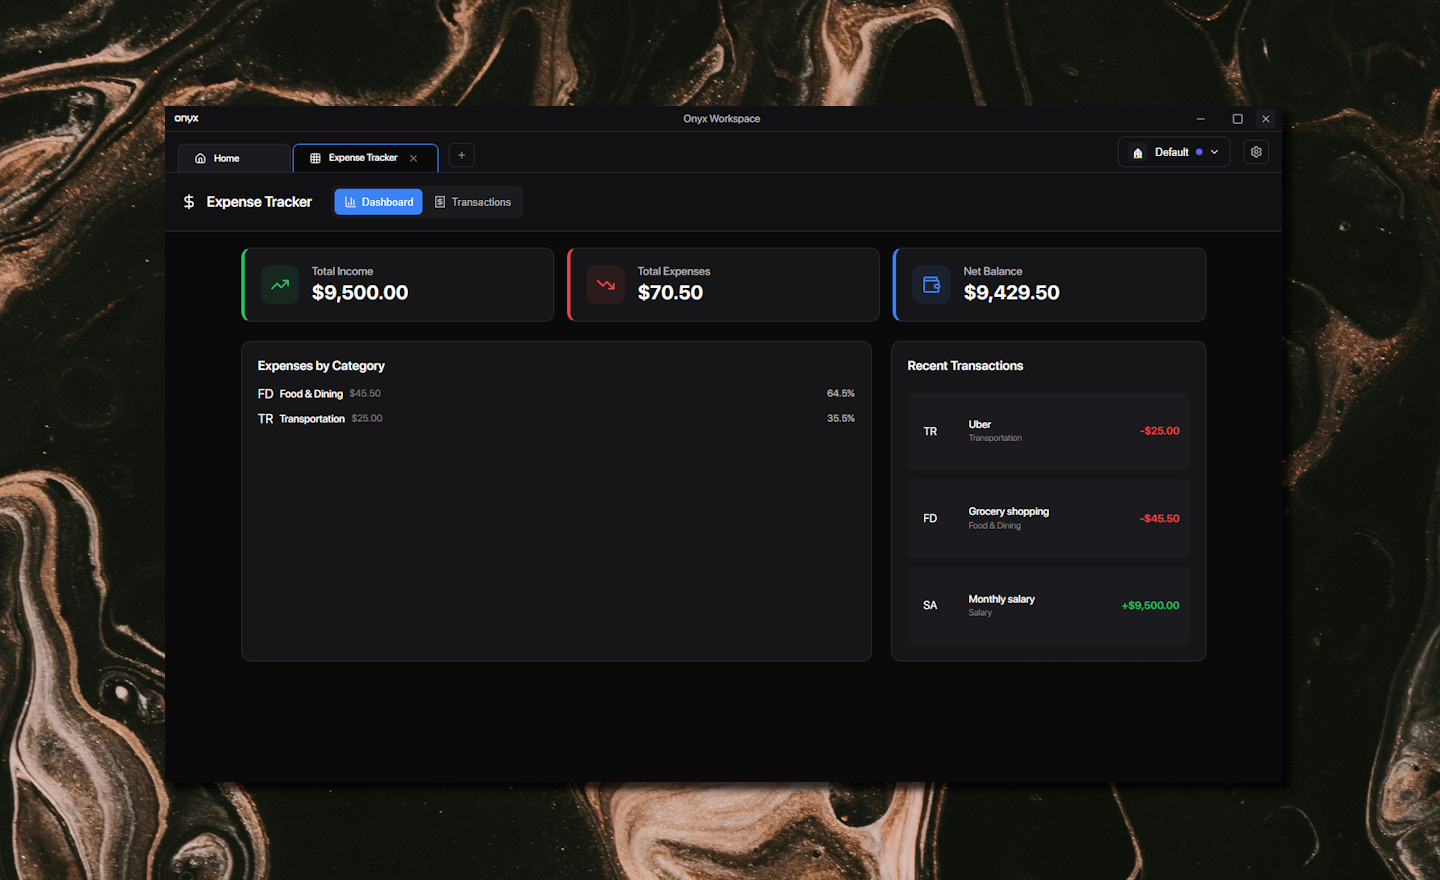The width and height of the screenshot is (1440, 880).
Task: Open a new tab with plus icon
Action: pyautogui.click(x=461, y=155)
